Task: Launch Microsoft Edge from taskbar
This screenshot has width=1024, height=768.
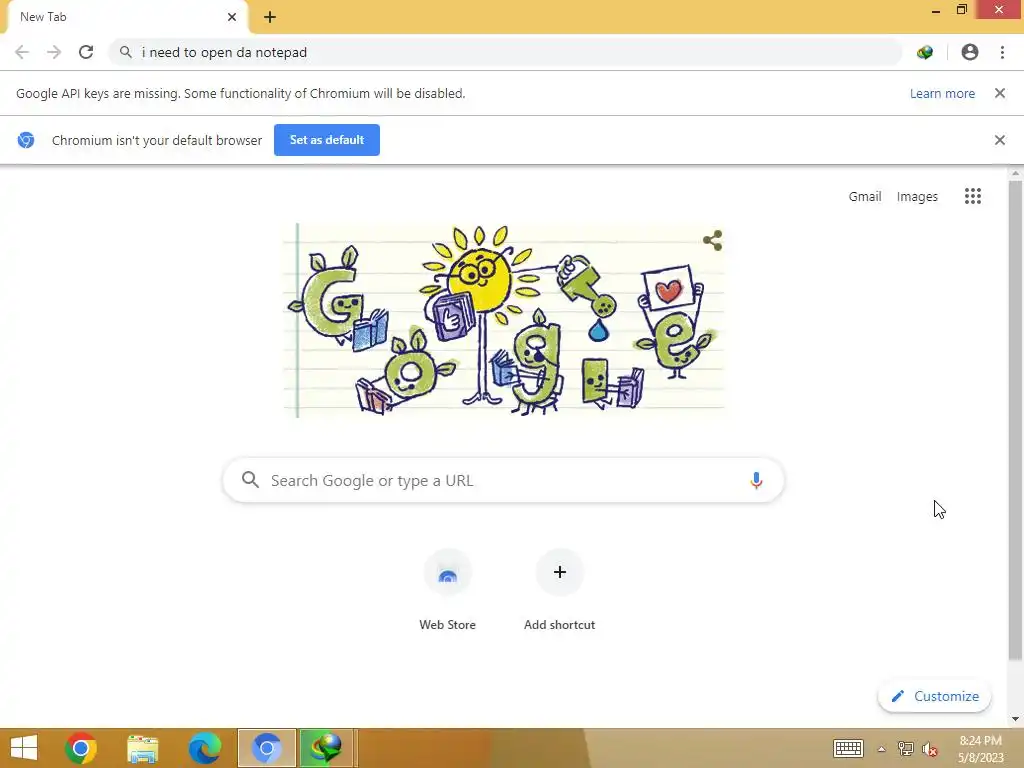Action: [x=204, y=748]
